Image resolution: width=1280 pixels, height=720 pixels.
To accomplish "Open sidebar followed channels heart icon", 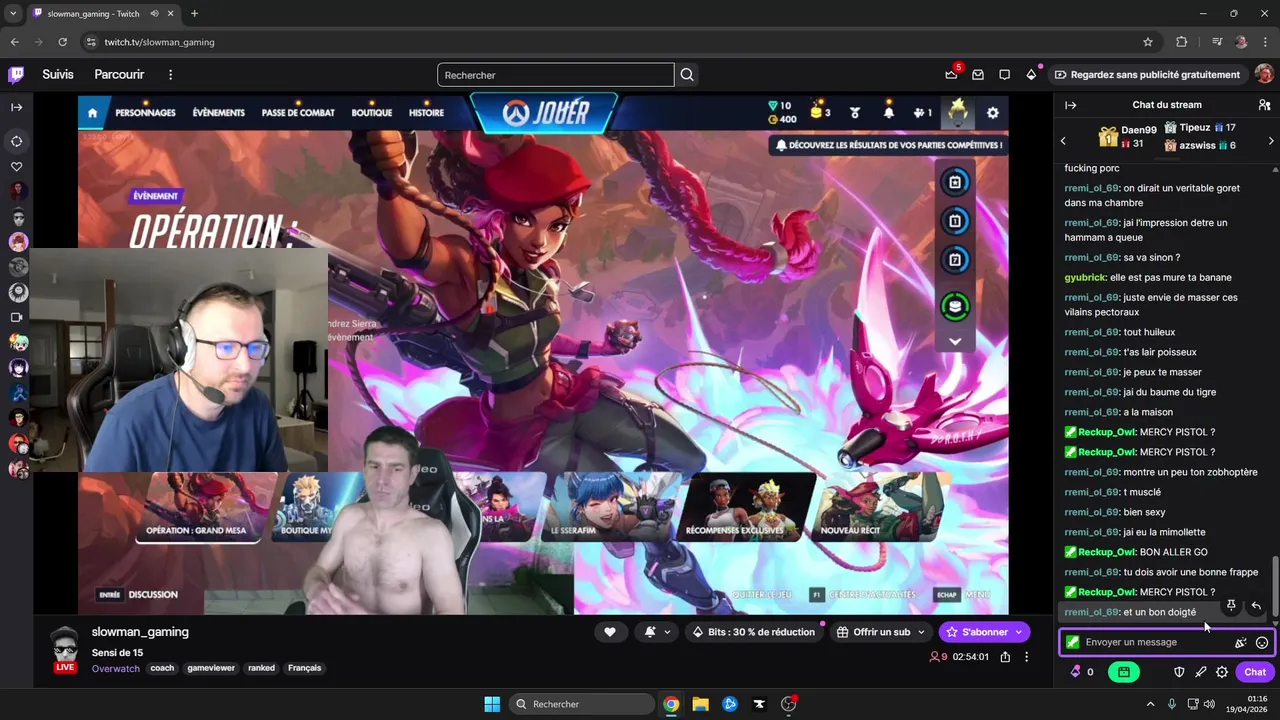I will (17, 167).
